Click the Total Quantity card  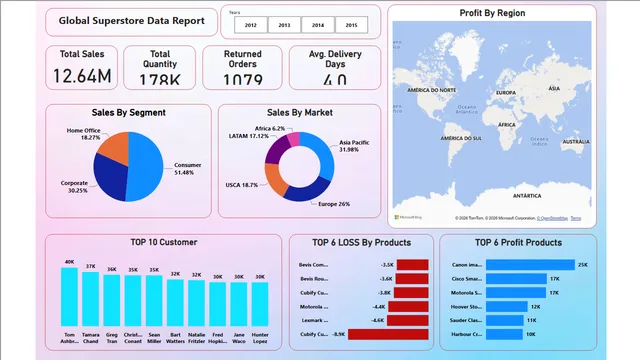[x=160, y=67]
